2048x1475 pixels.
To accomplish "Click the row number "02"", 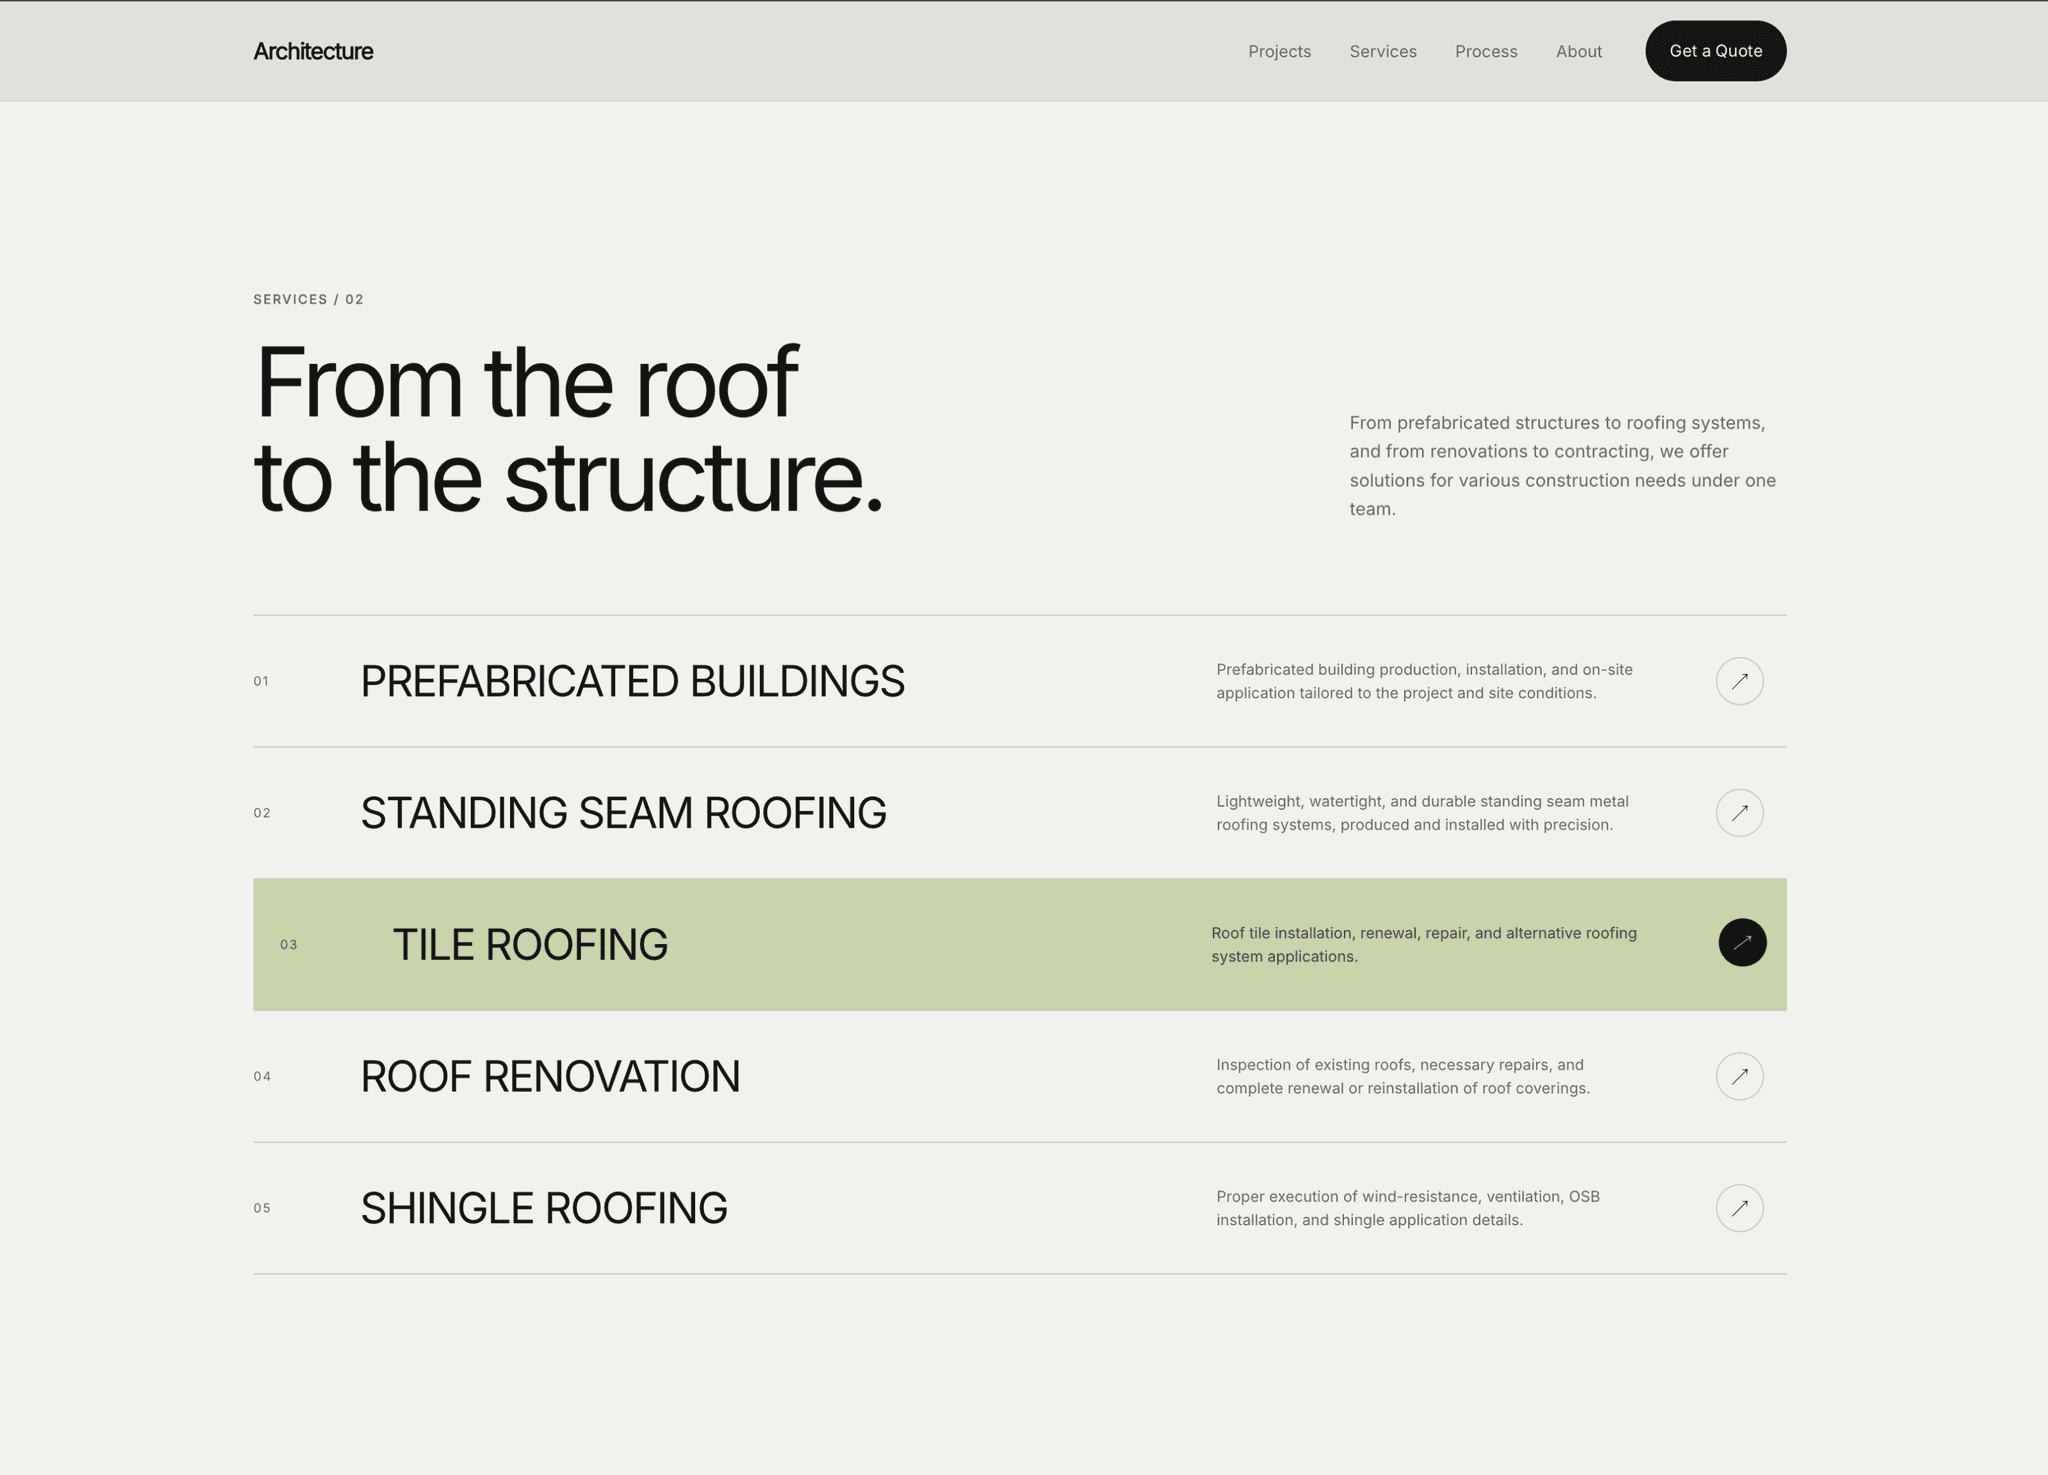I will pyautogui.click(x=262, y=813).
